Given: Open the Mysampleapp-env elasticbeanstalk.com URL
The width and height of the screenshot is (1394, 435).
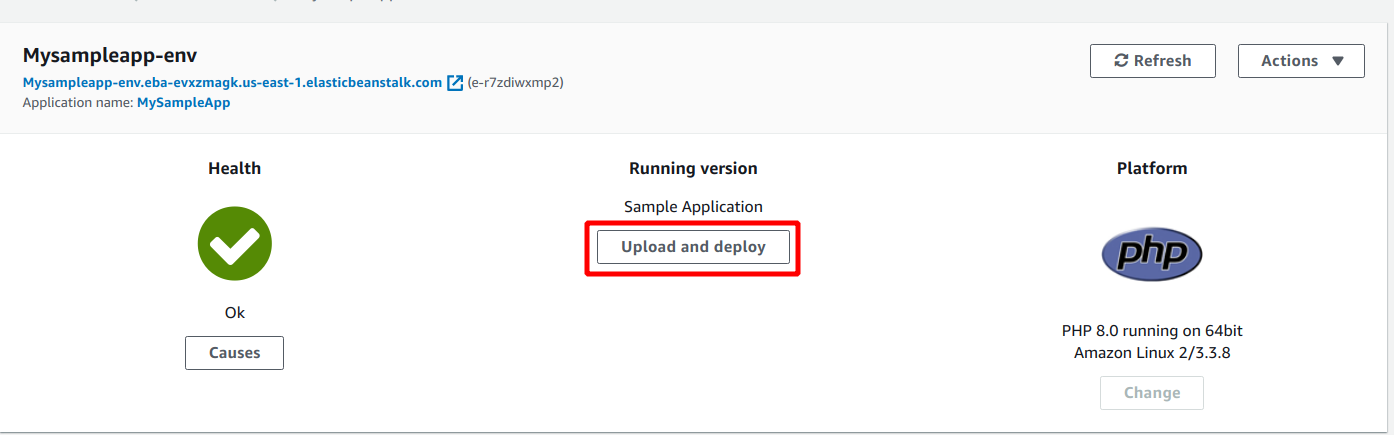Looking at the screenshot, I should tap(232, 82).
